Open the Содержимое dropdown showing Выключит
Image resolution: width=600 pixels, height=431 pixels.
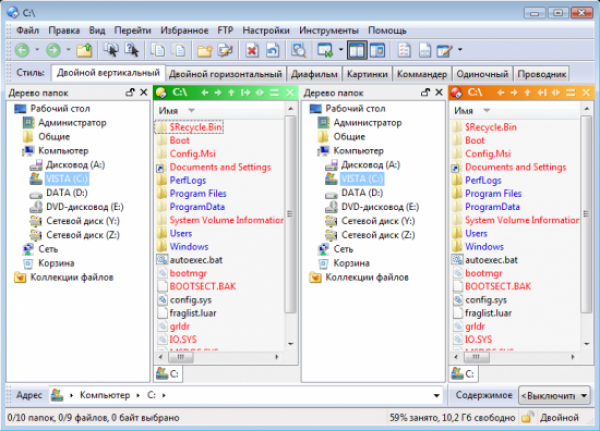[550, 395]
